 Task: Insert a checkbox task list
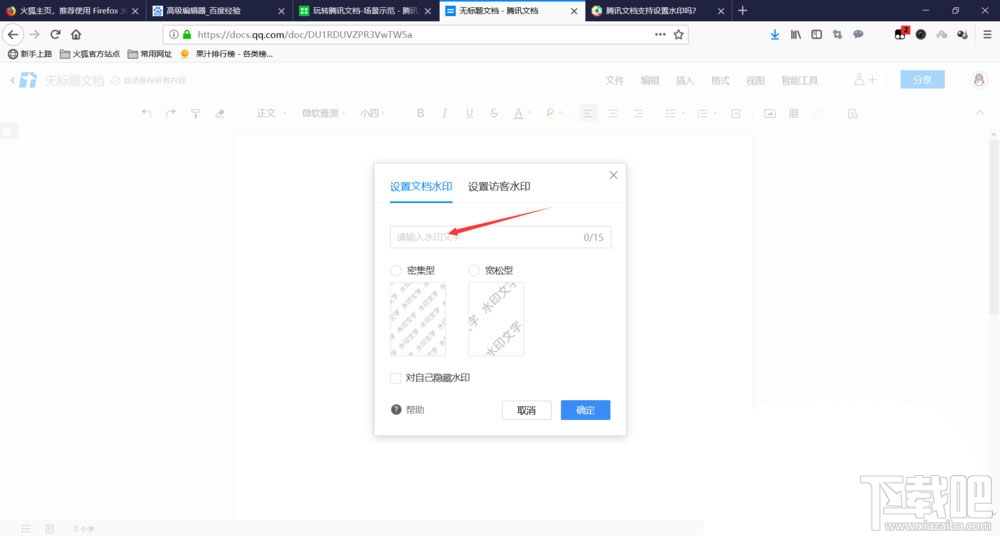(735, 114)
